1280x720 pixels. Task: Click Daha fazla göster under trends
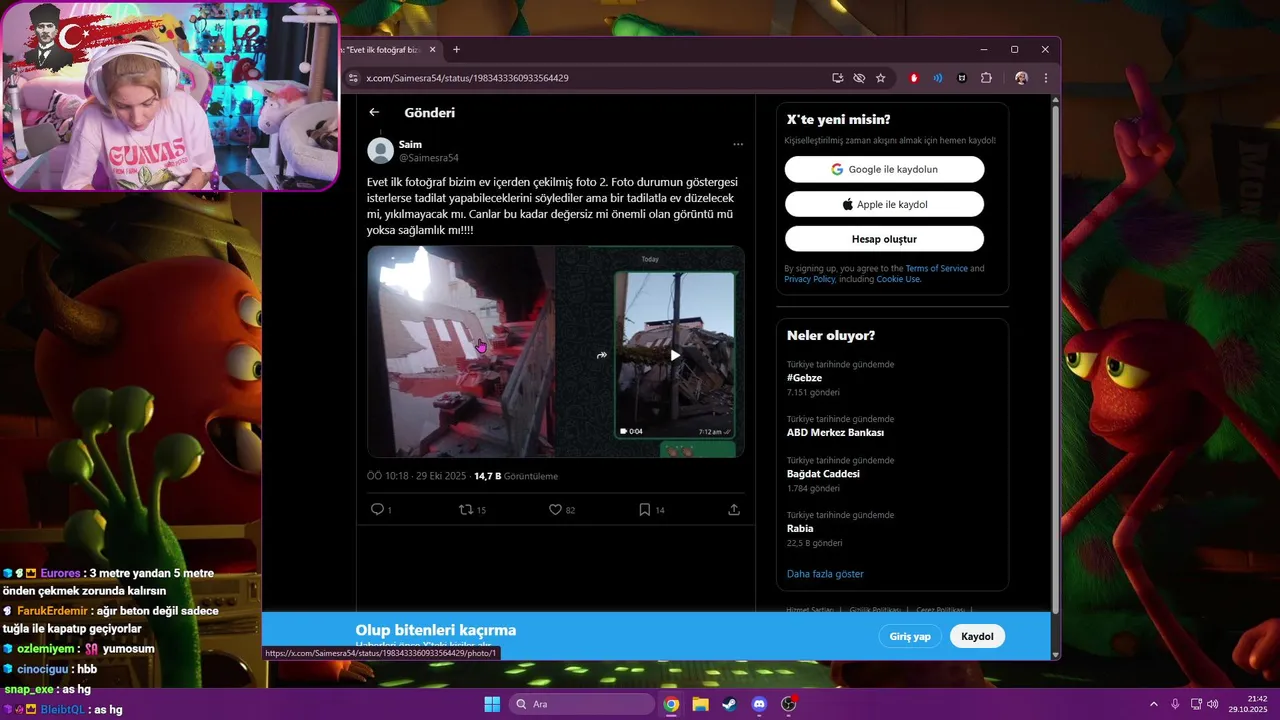(825, 574)
